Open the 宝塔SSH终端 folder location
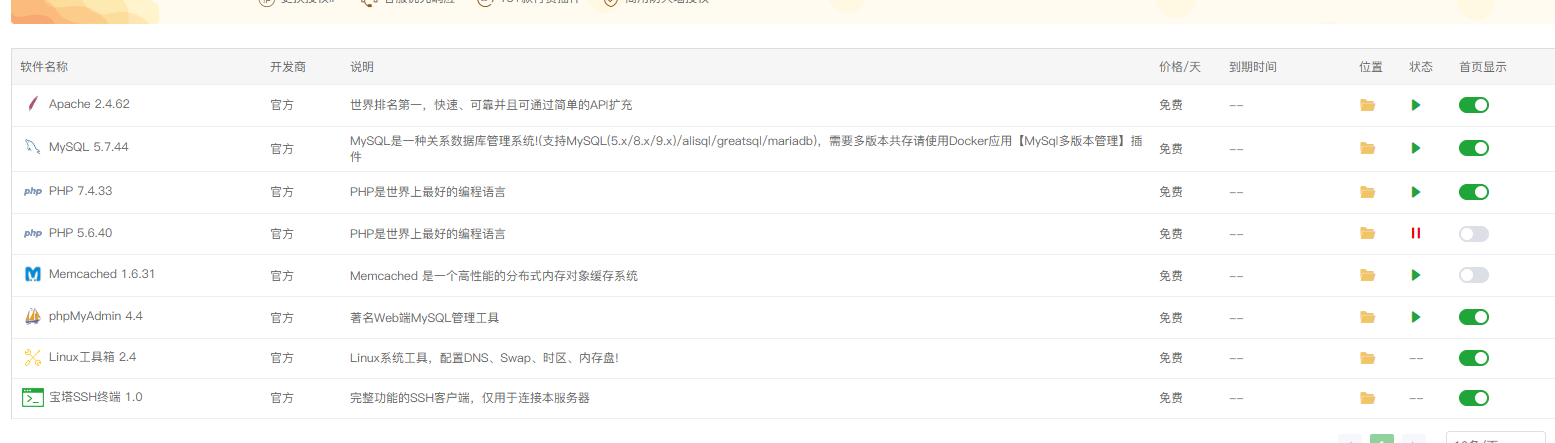The image size is (1555, 443). point(1368,398)
